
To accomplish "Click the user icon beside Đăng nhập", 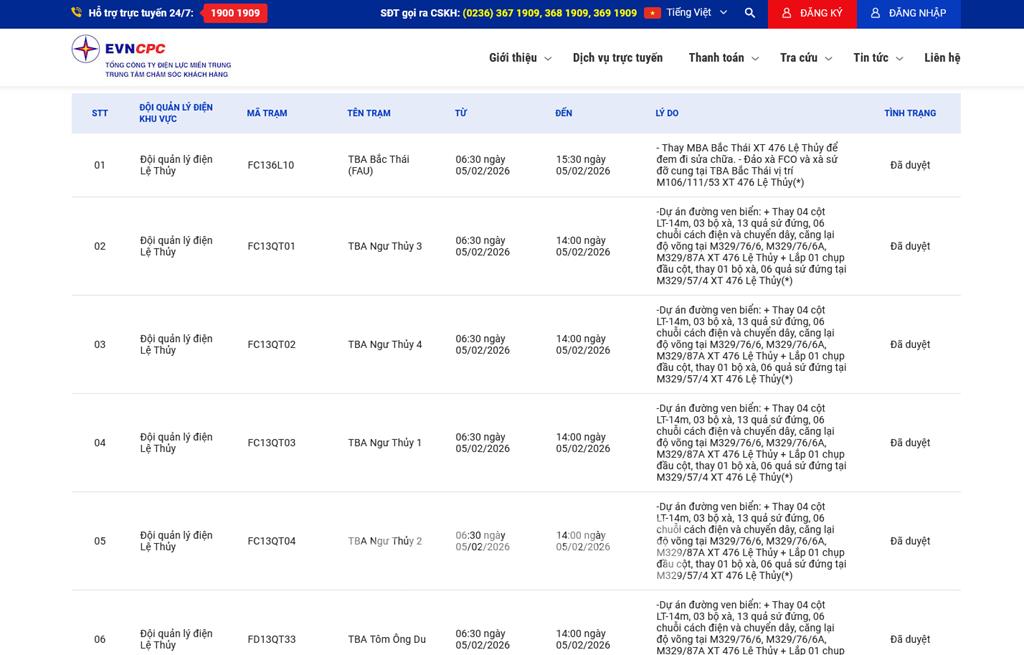I will [876, 13].
